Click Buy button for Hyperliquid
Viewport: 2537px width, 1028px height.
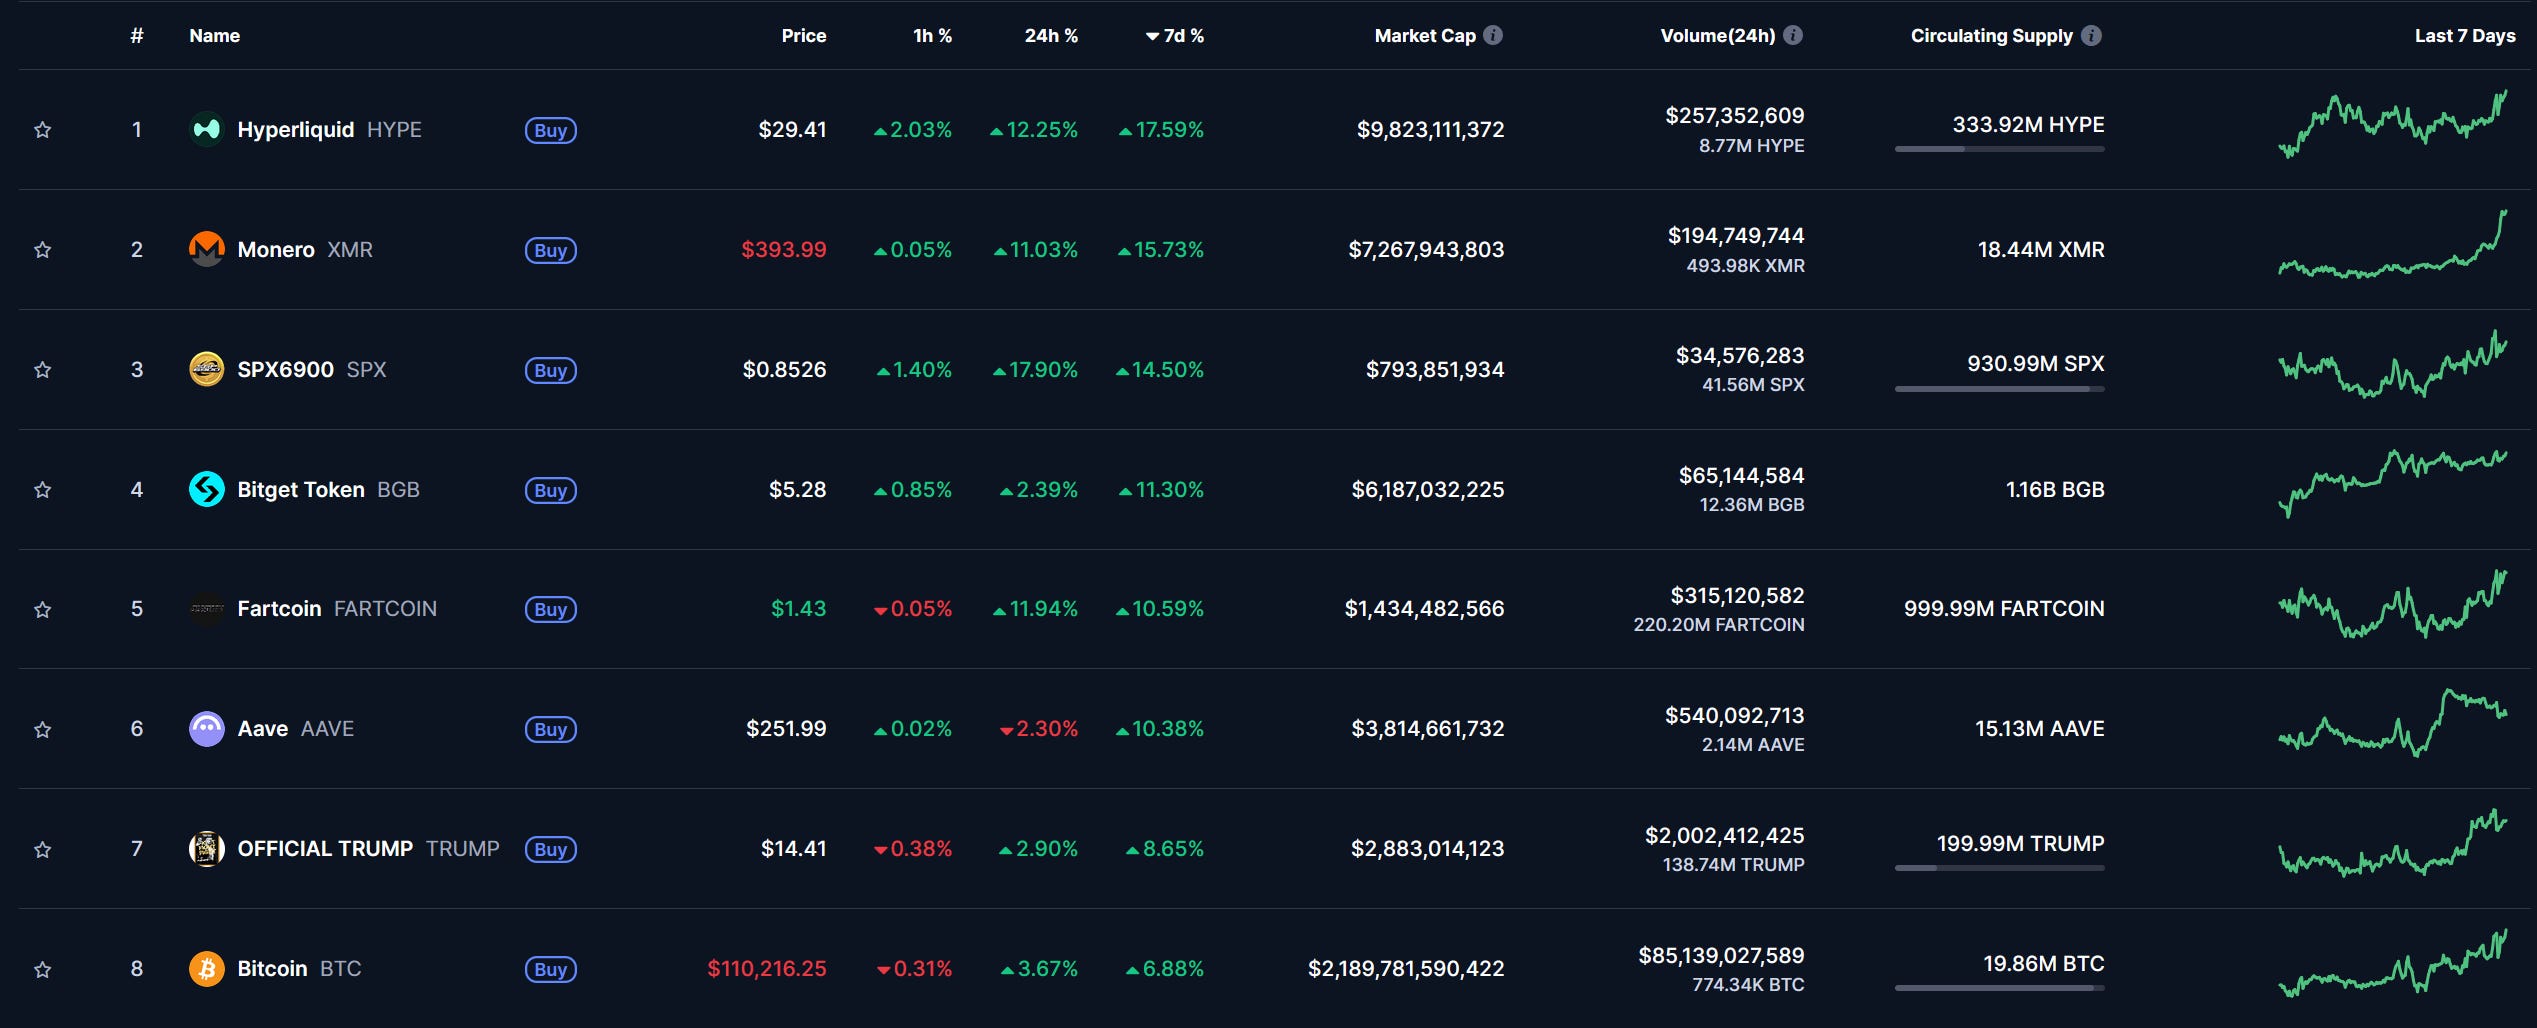(x=551, y=130)
